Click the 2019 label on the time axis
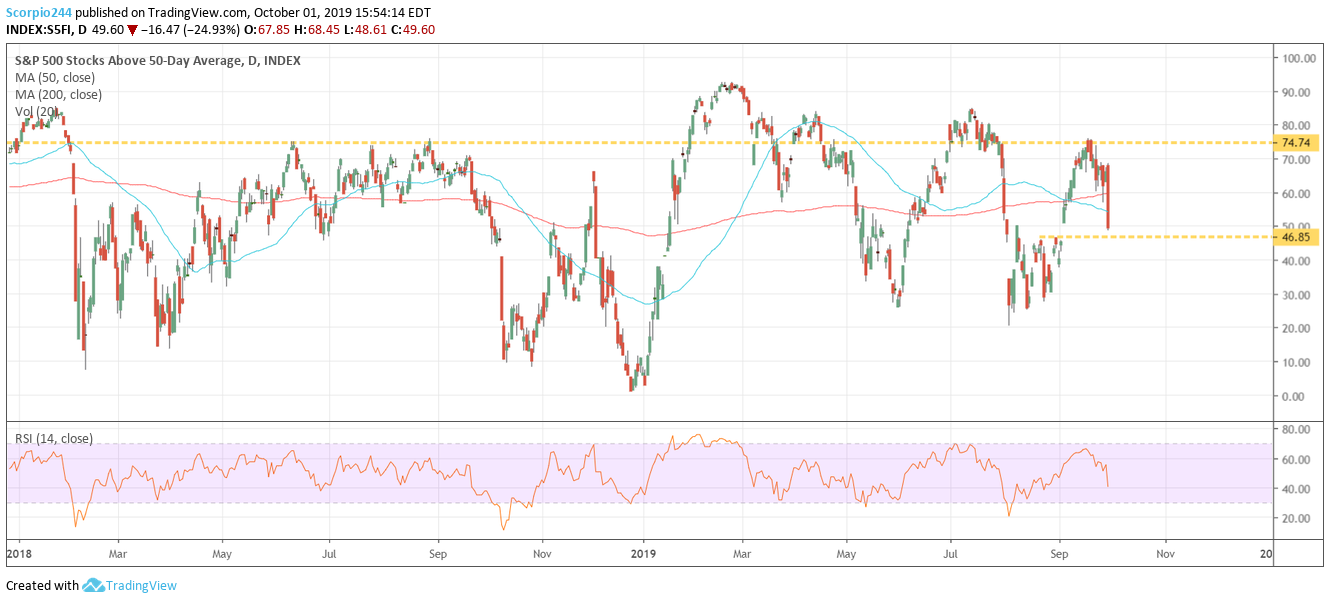The width and height of the screenshot is (1330, 603). 644,552
